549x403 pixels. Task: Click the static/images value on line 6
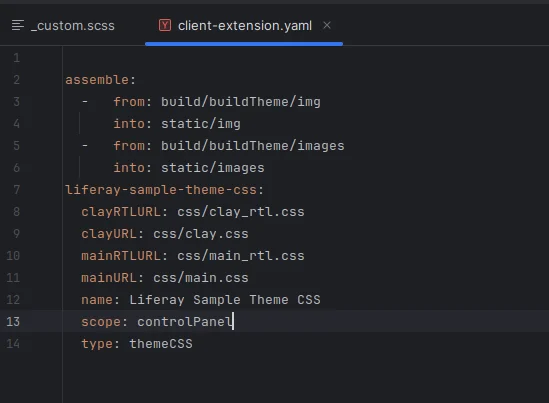coord(213,168)
